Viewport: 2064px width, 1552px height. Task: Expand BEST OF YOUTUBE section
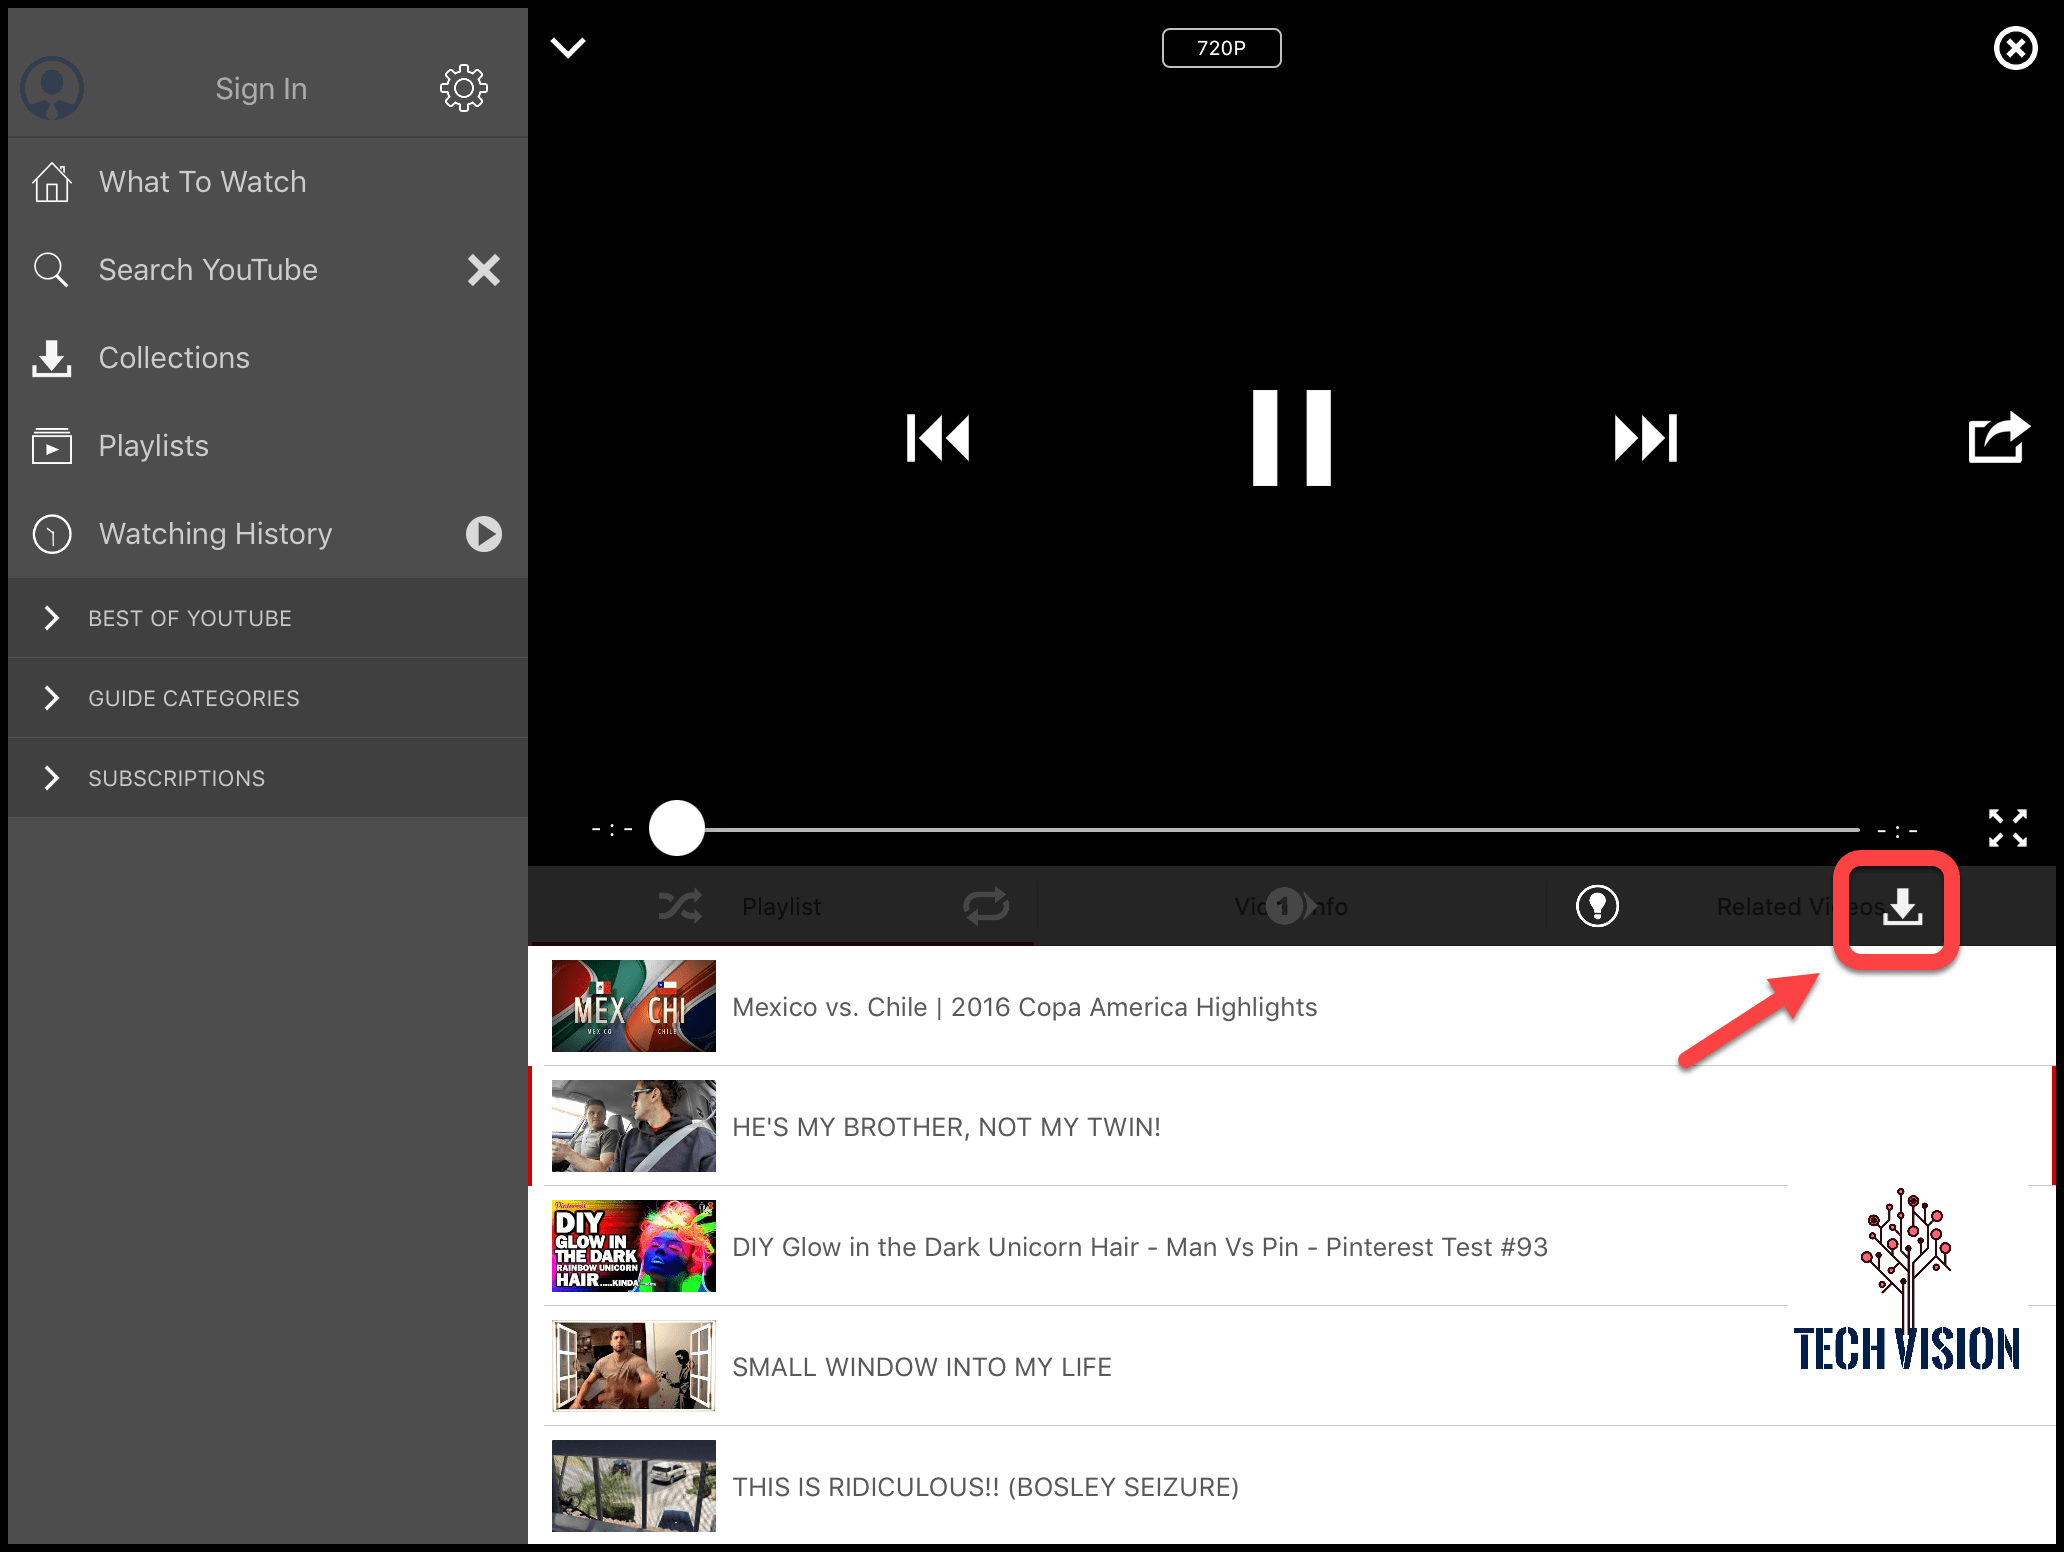[x=190, y=618]
